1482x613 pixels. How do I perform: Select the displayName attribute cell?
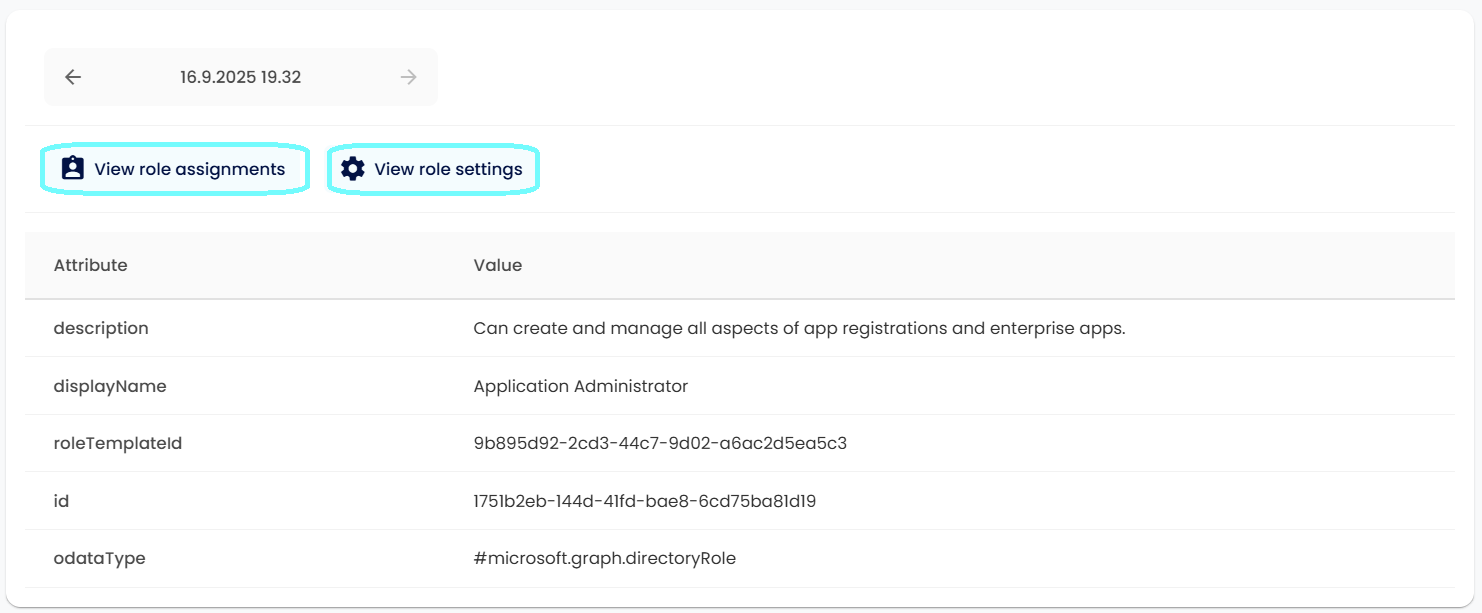(110, 386)
